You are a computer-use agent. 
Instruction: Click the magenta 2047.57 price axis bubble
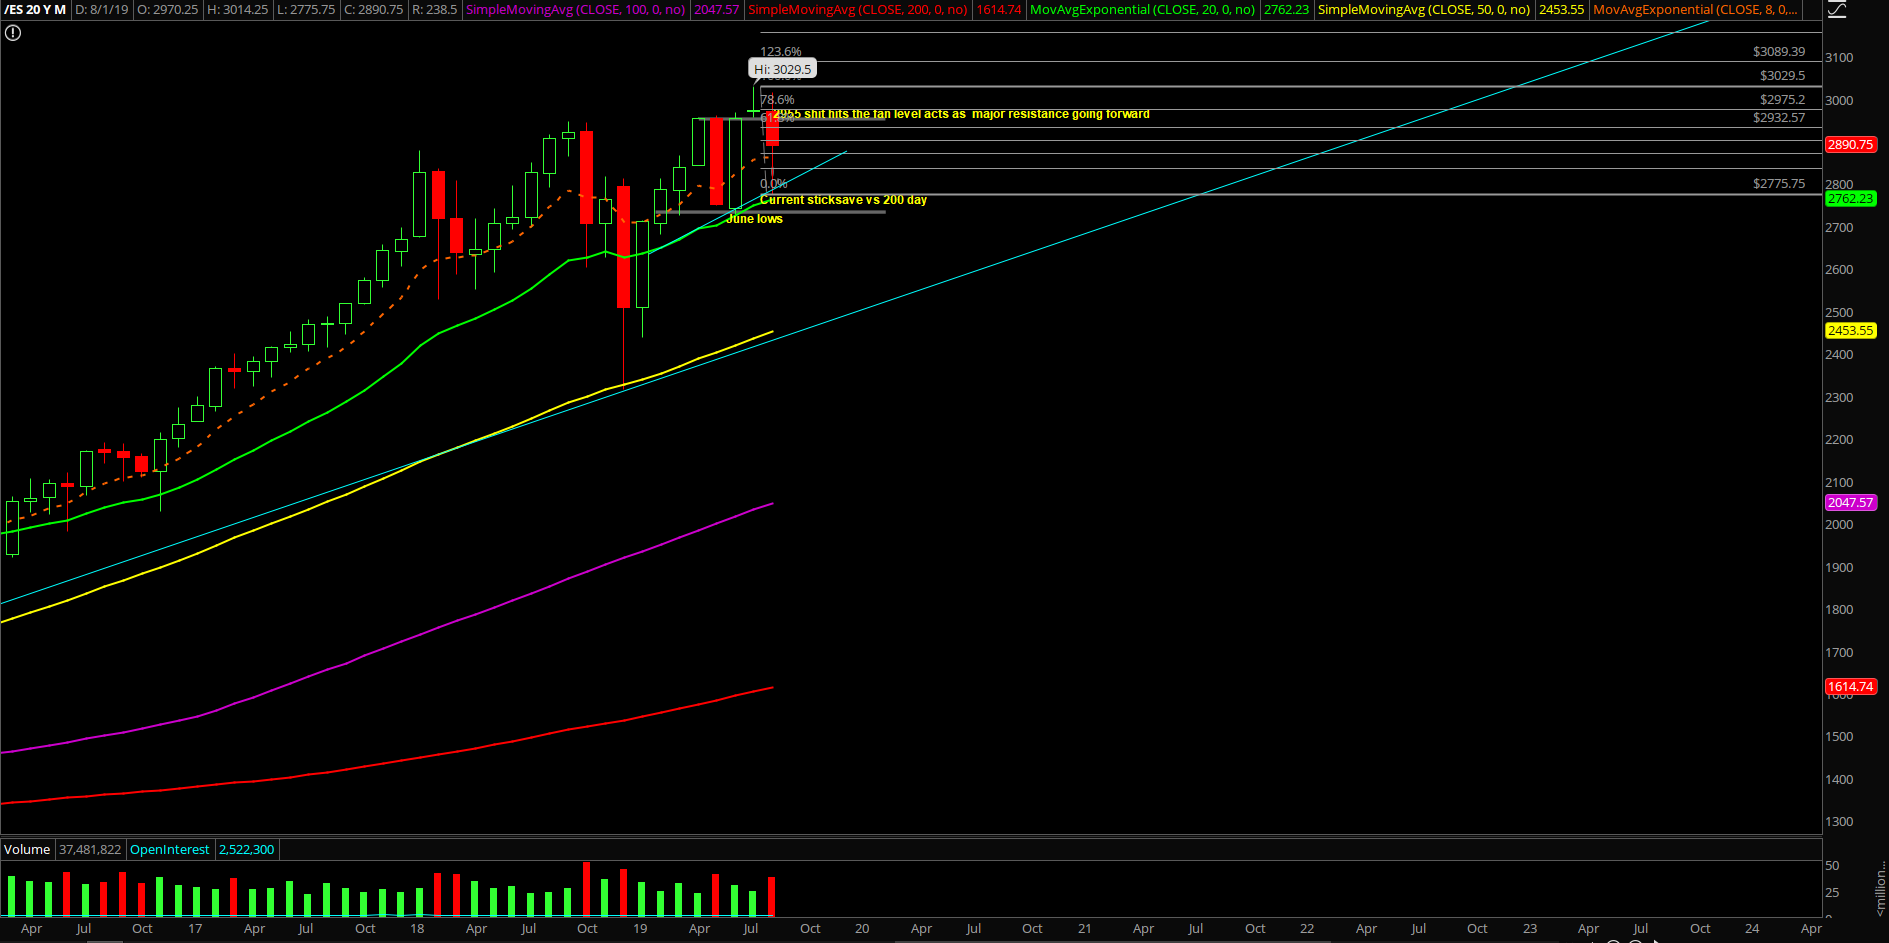(x=1851, y=502)
